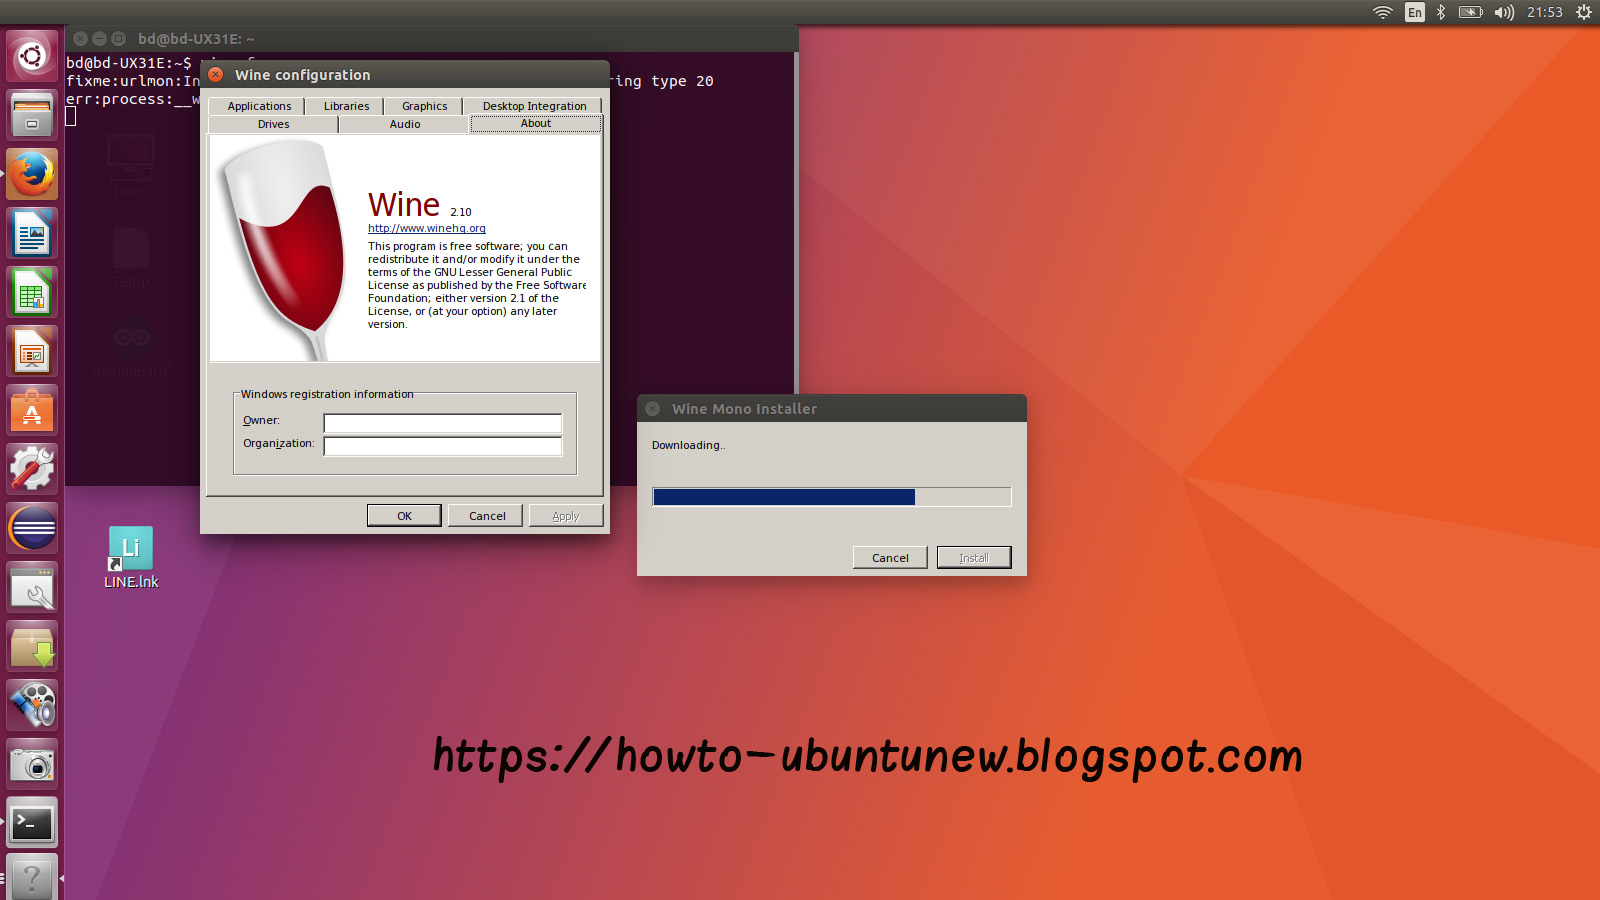The image size is (1600, 900).
Task: Launch the camera Screenshot tool
Action: [x=32, y=764]
